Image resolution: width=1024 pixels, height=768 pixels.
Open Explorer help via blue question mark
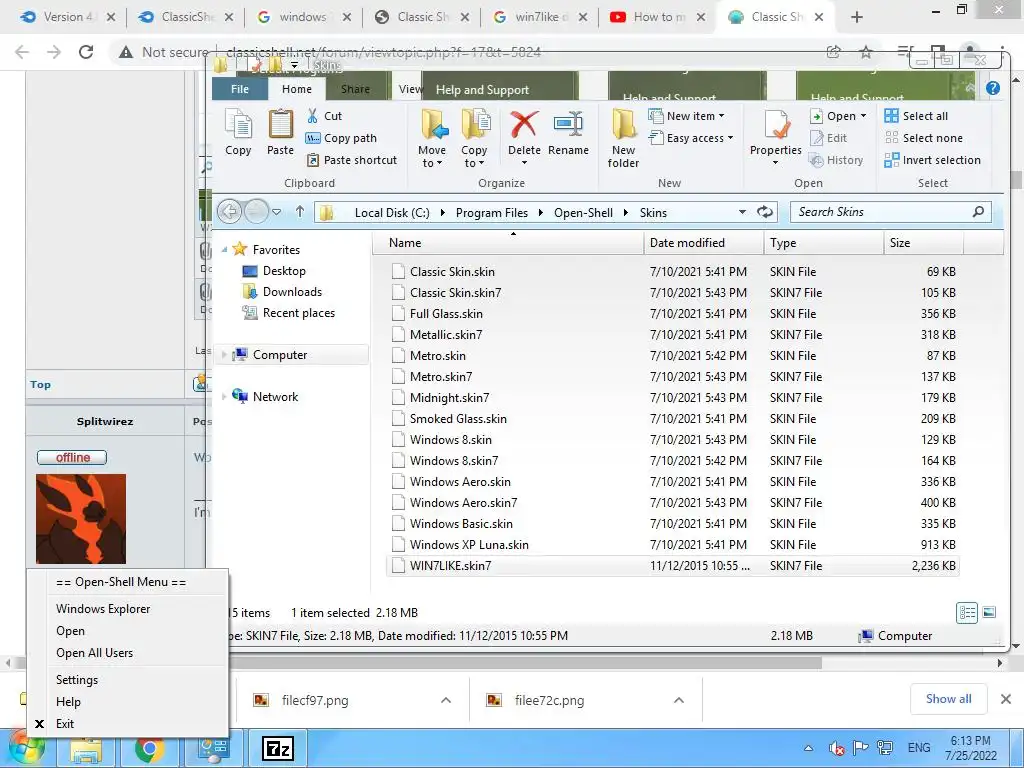tap(993, 88)
